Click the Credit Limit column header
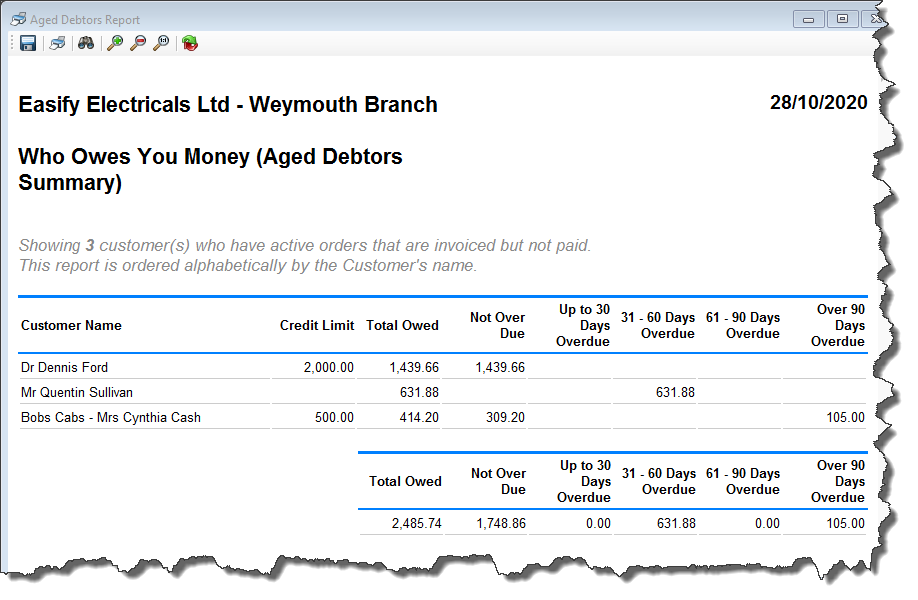 (315, 325)
